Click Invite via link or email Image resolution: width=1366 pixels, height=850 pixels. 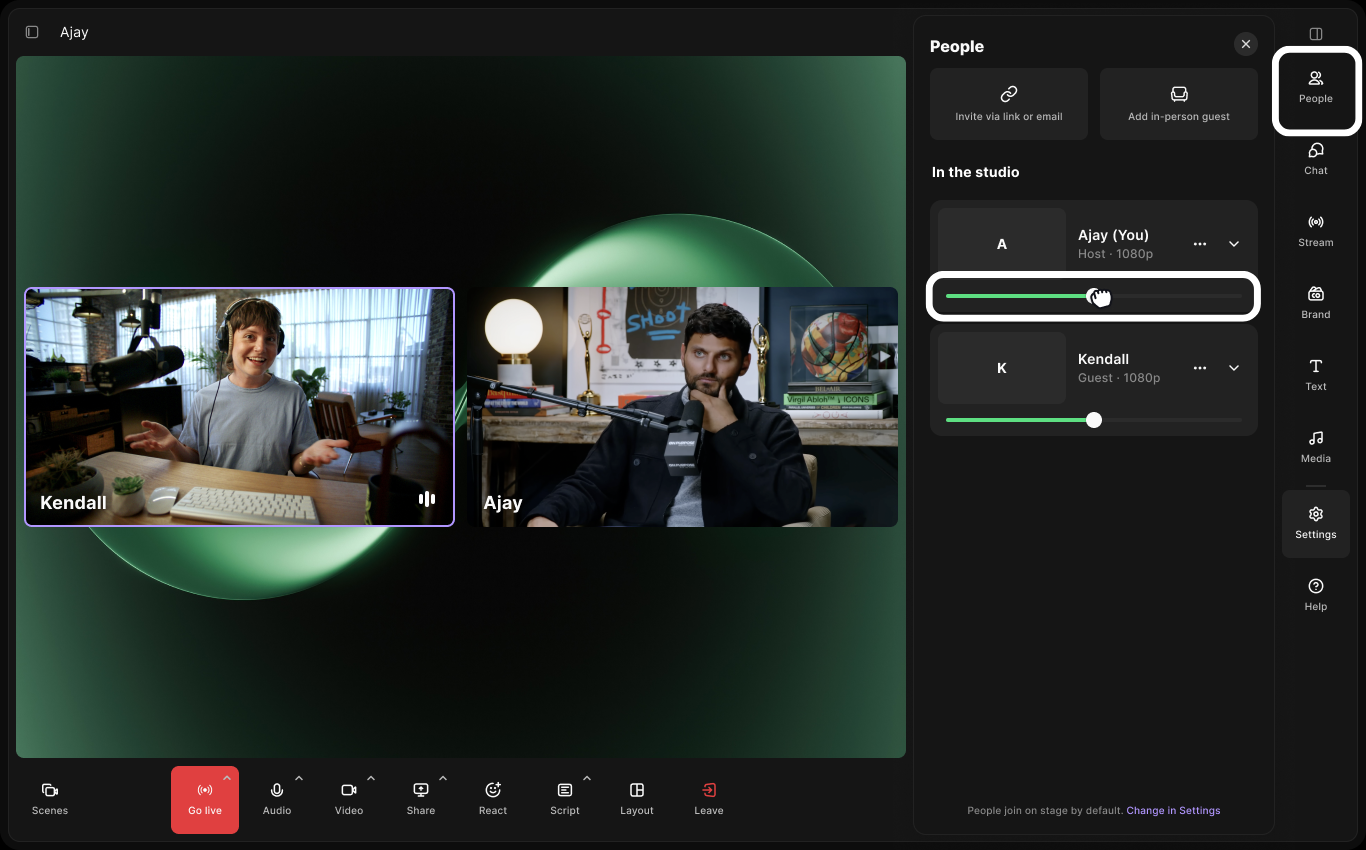(x=1009, y=104)
